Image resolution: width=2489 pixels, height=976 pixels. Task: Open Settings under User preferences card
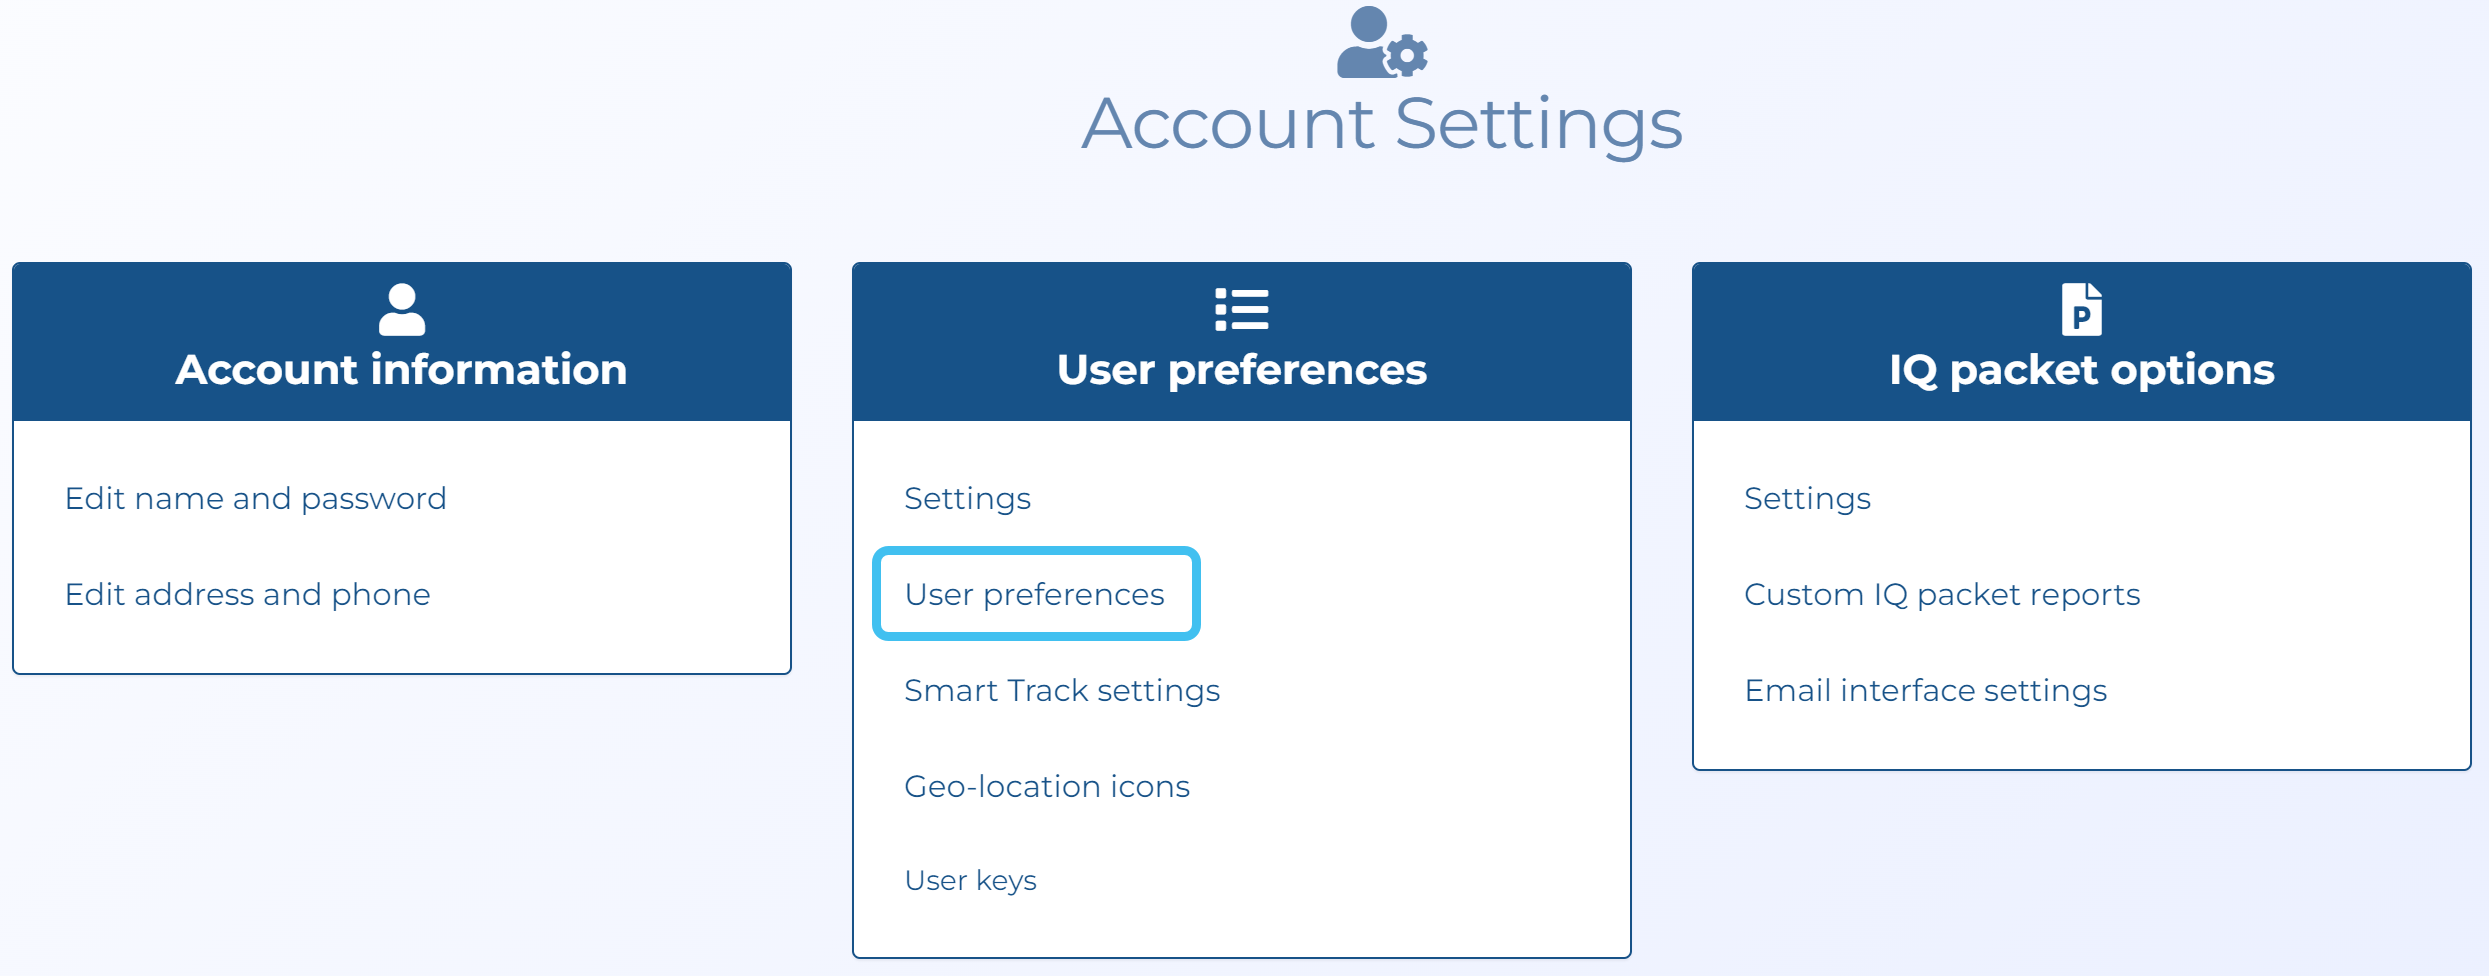(x=967, y=498)
